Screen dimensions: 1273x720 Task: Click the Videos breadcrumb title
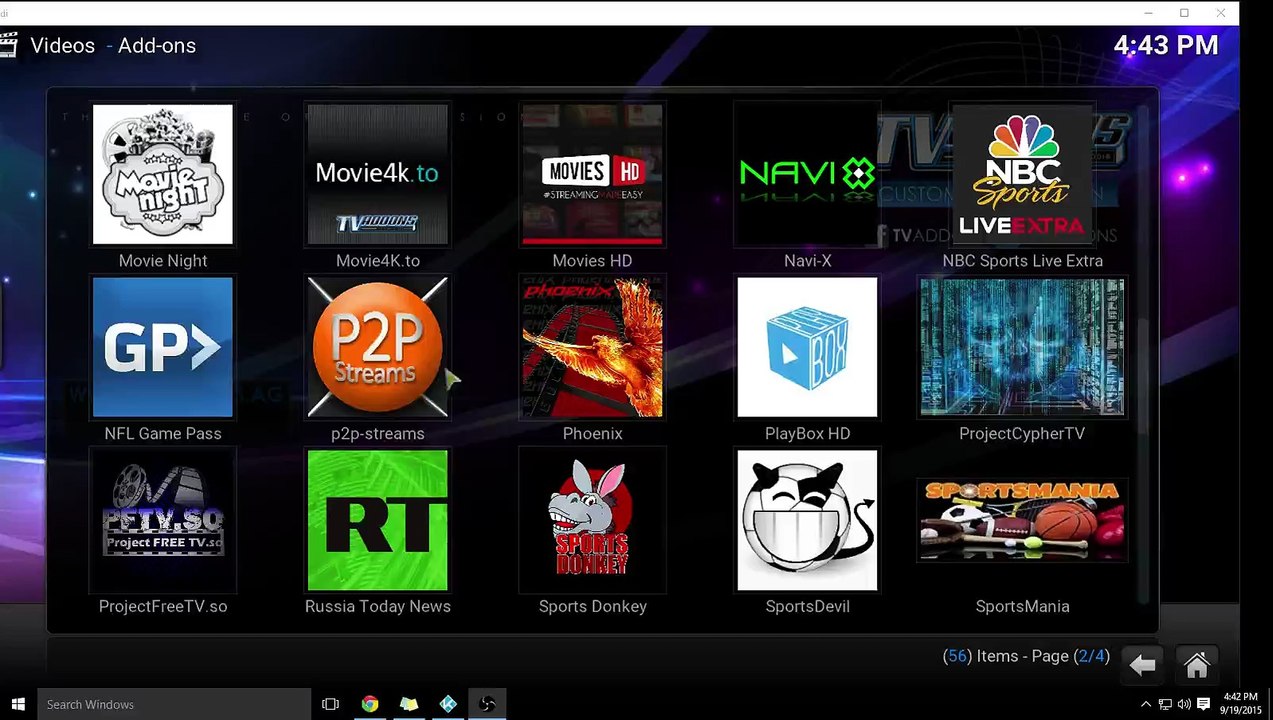click(62, 45)
